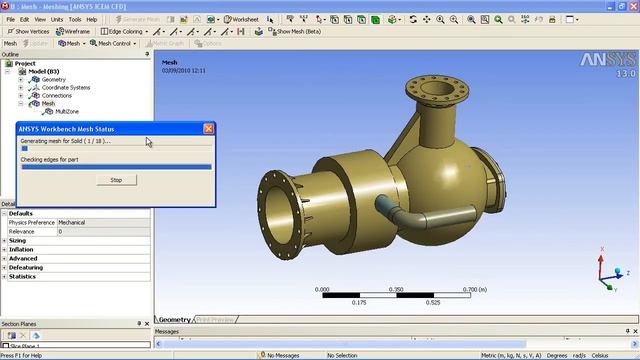Image resolution: width=640 pixels, height=360 pixels.
Task: Open the Units menu
Action: [57, 19]
